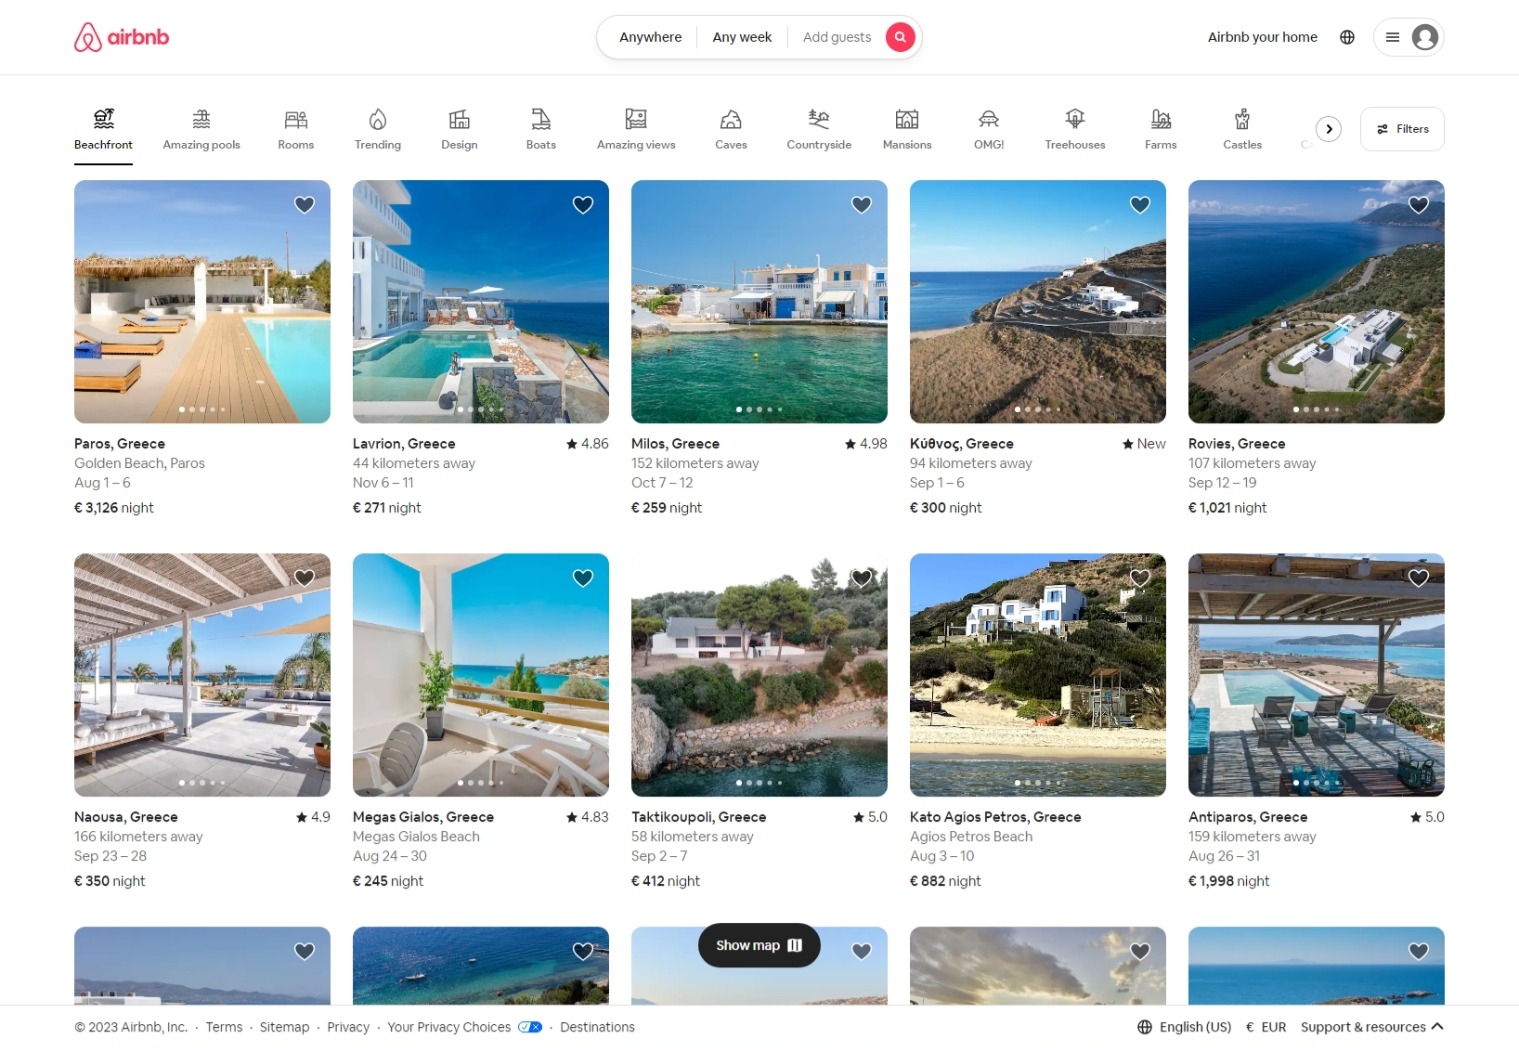
Task: Open the Lavrion, Greece listing photo
Action: tap(480, 301)
